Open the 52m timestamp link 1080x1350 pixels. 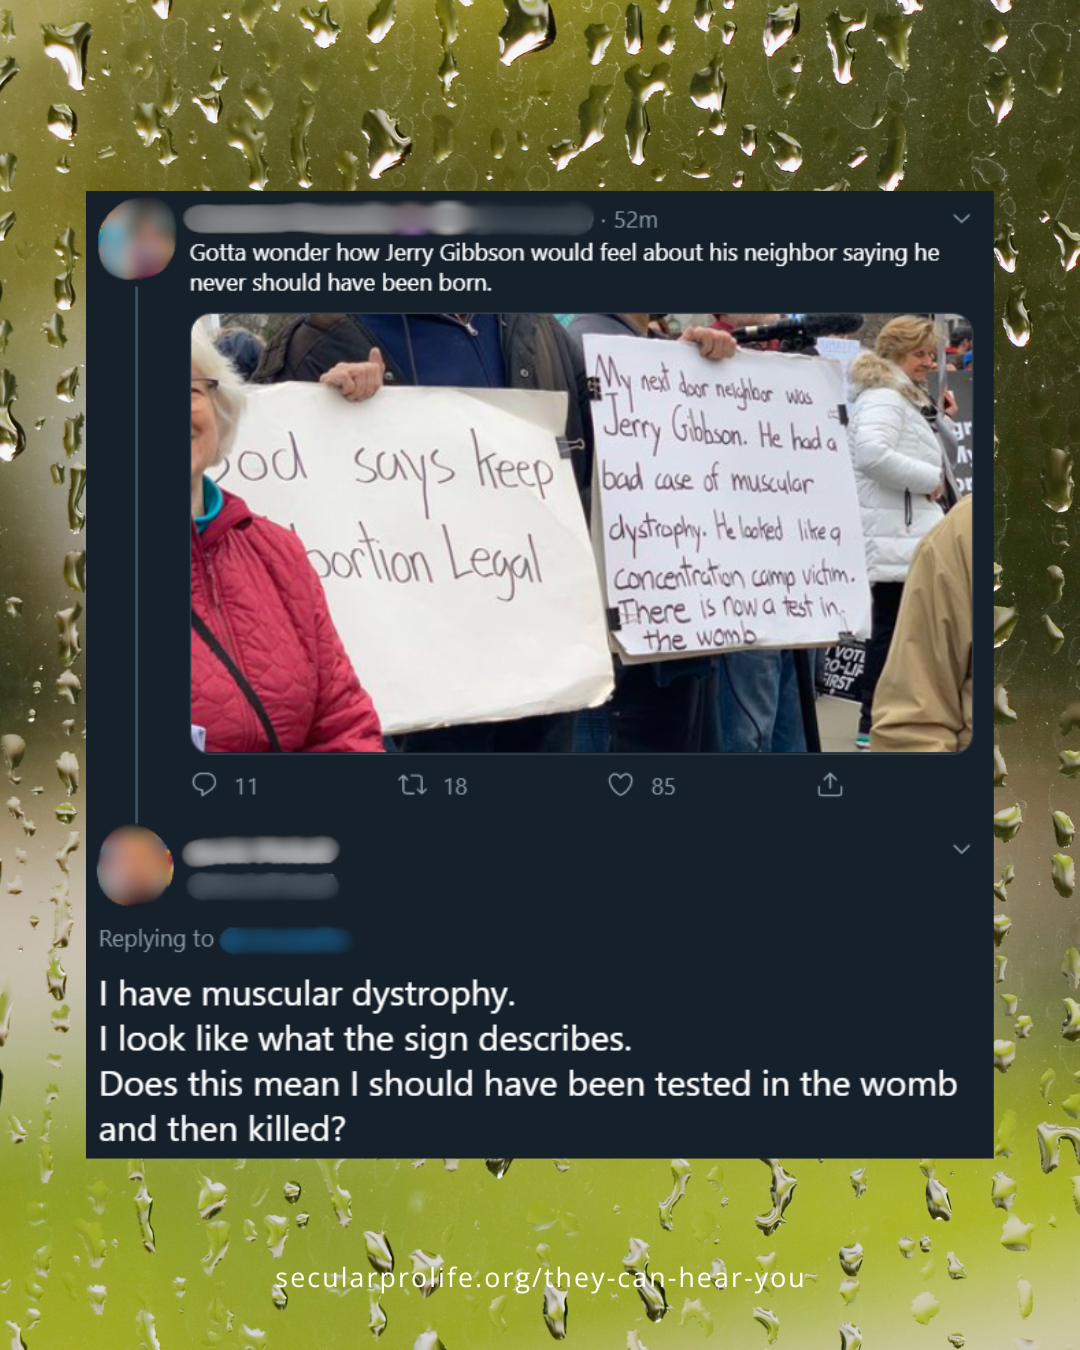pyautogui.click(x=635, y=220)
